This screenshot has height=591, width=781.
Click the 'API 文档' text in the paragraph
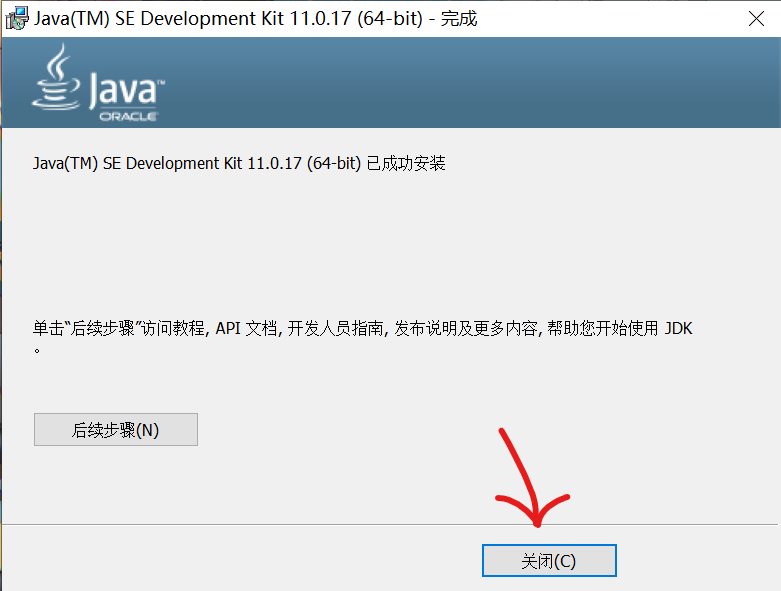246,329
